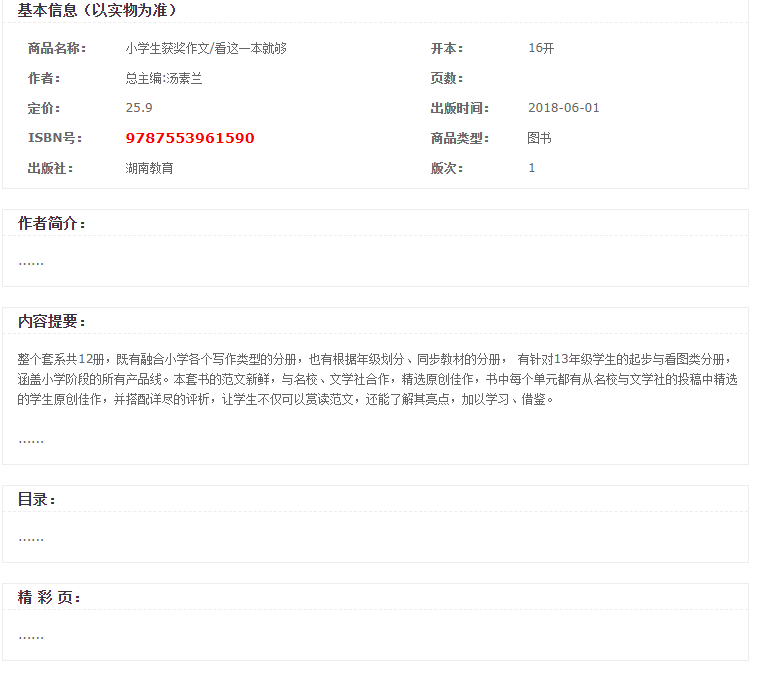Click the 基本信息（以实物为准）heading
Image resolution: width=766 pixels, height=693 pixels.
click(97, 10)
